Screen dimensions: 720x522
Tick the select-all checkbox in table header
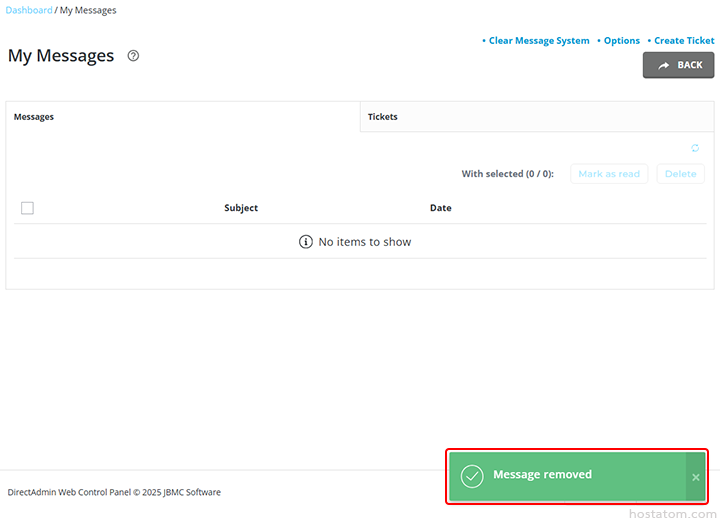pyautogui.click(x=27, y=208)
